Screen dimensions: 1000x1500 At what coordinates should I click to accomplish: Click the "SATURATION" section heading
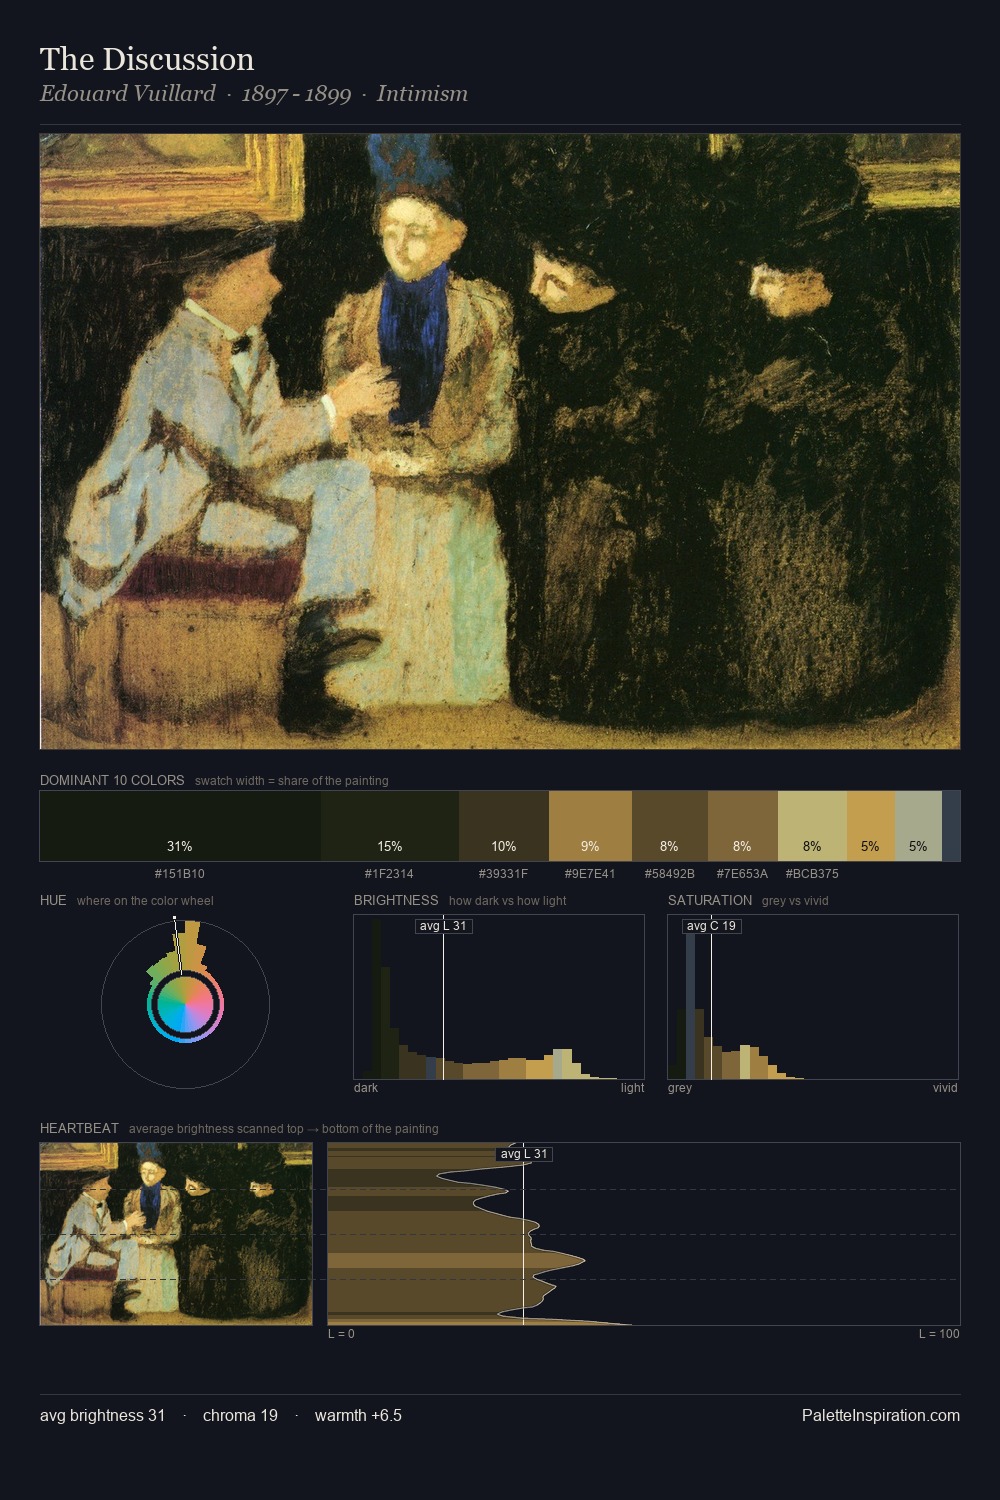point(710,900)
